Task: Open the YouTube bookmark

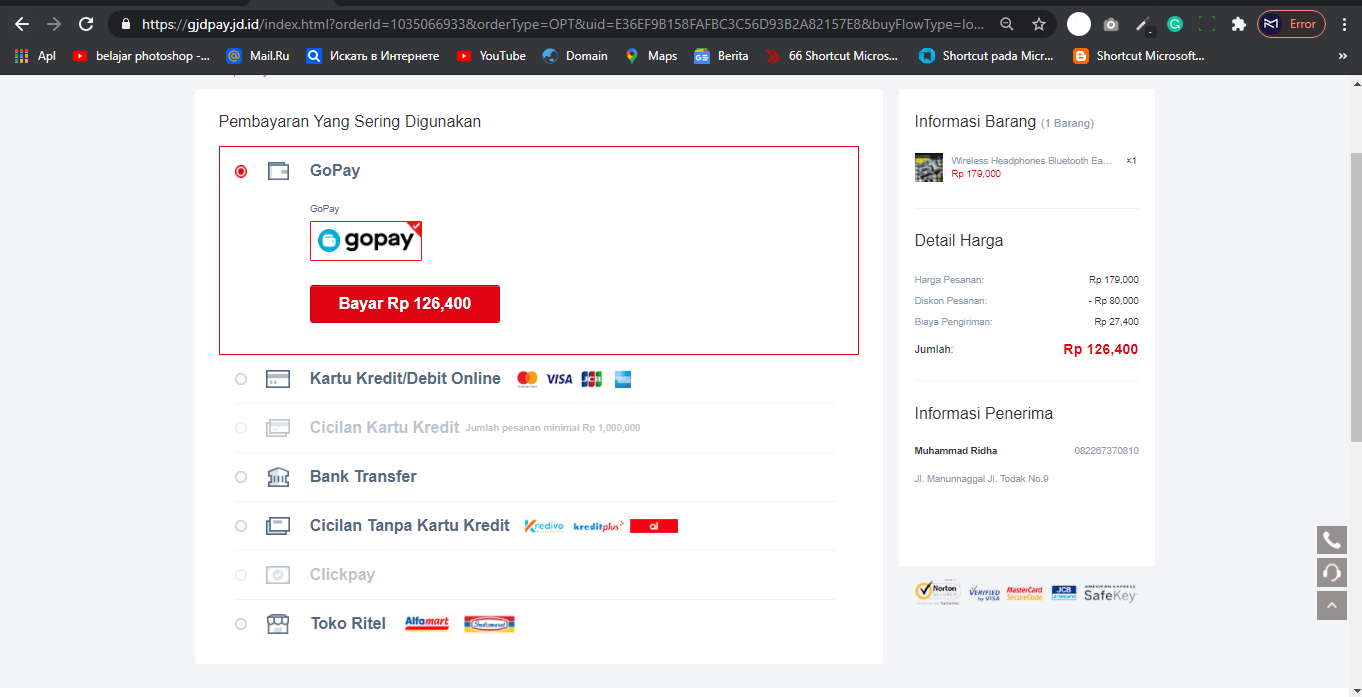Action: click(x=491, y=56)
